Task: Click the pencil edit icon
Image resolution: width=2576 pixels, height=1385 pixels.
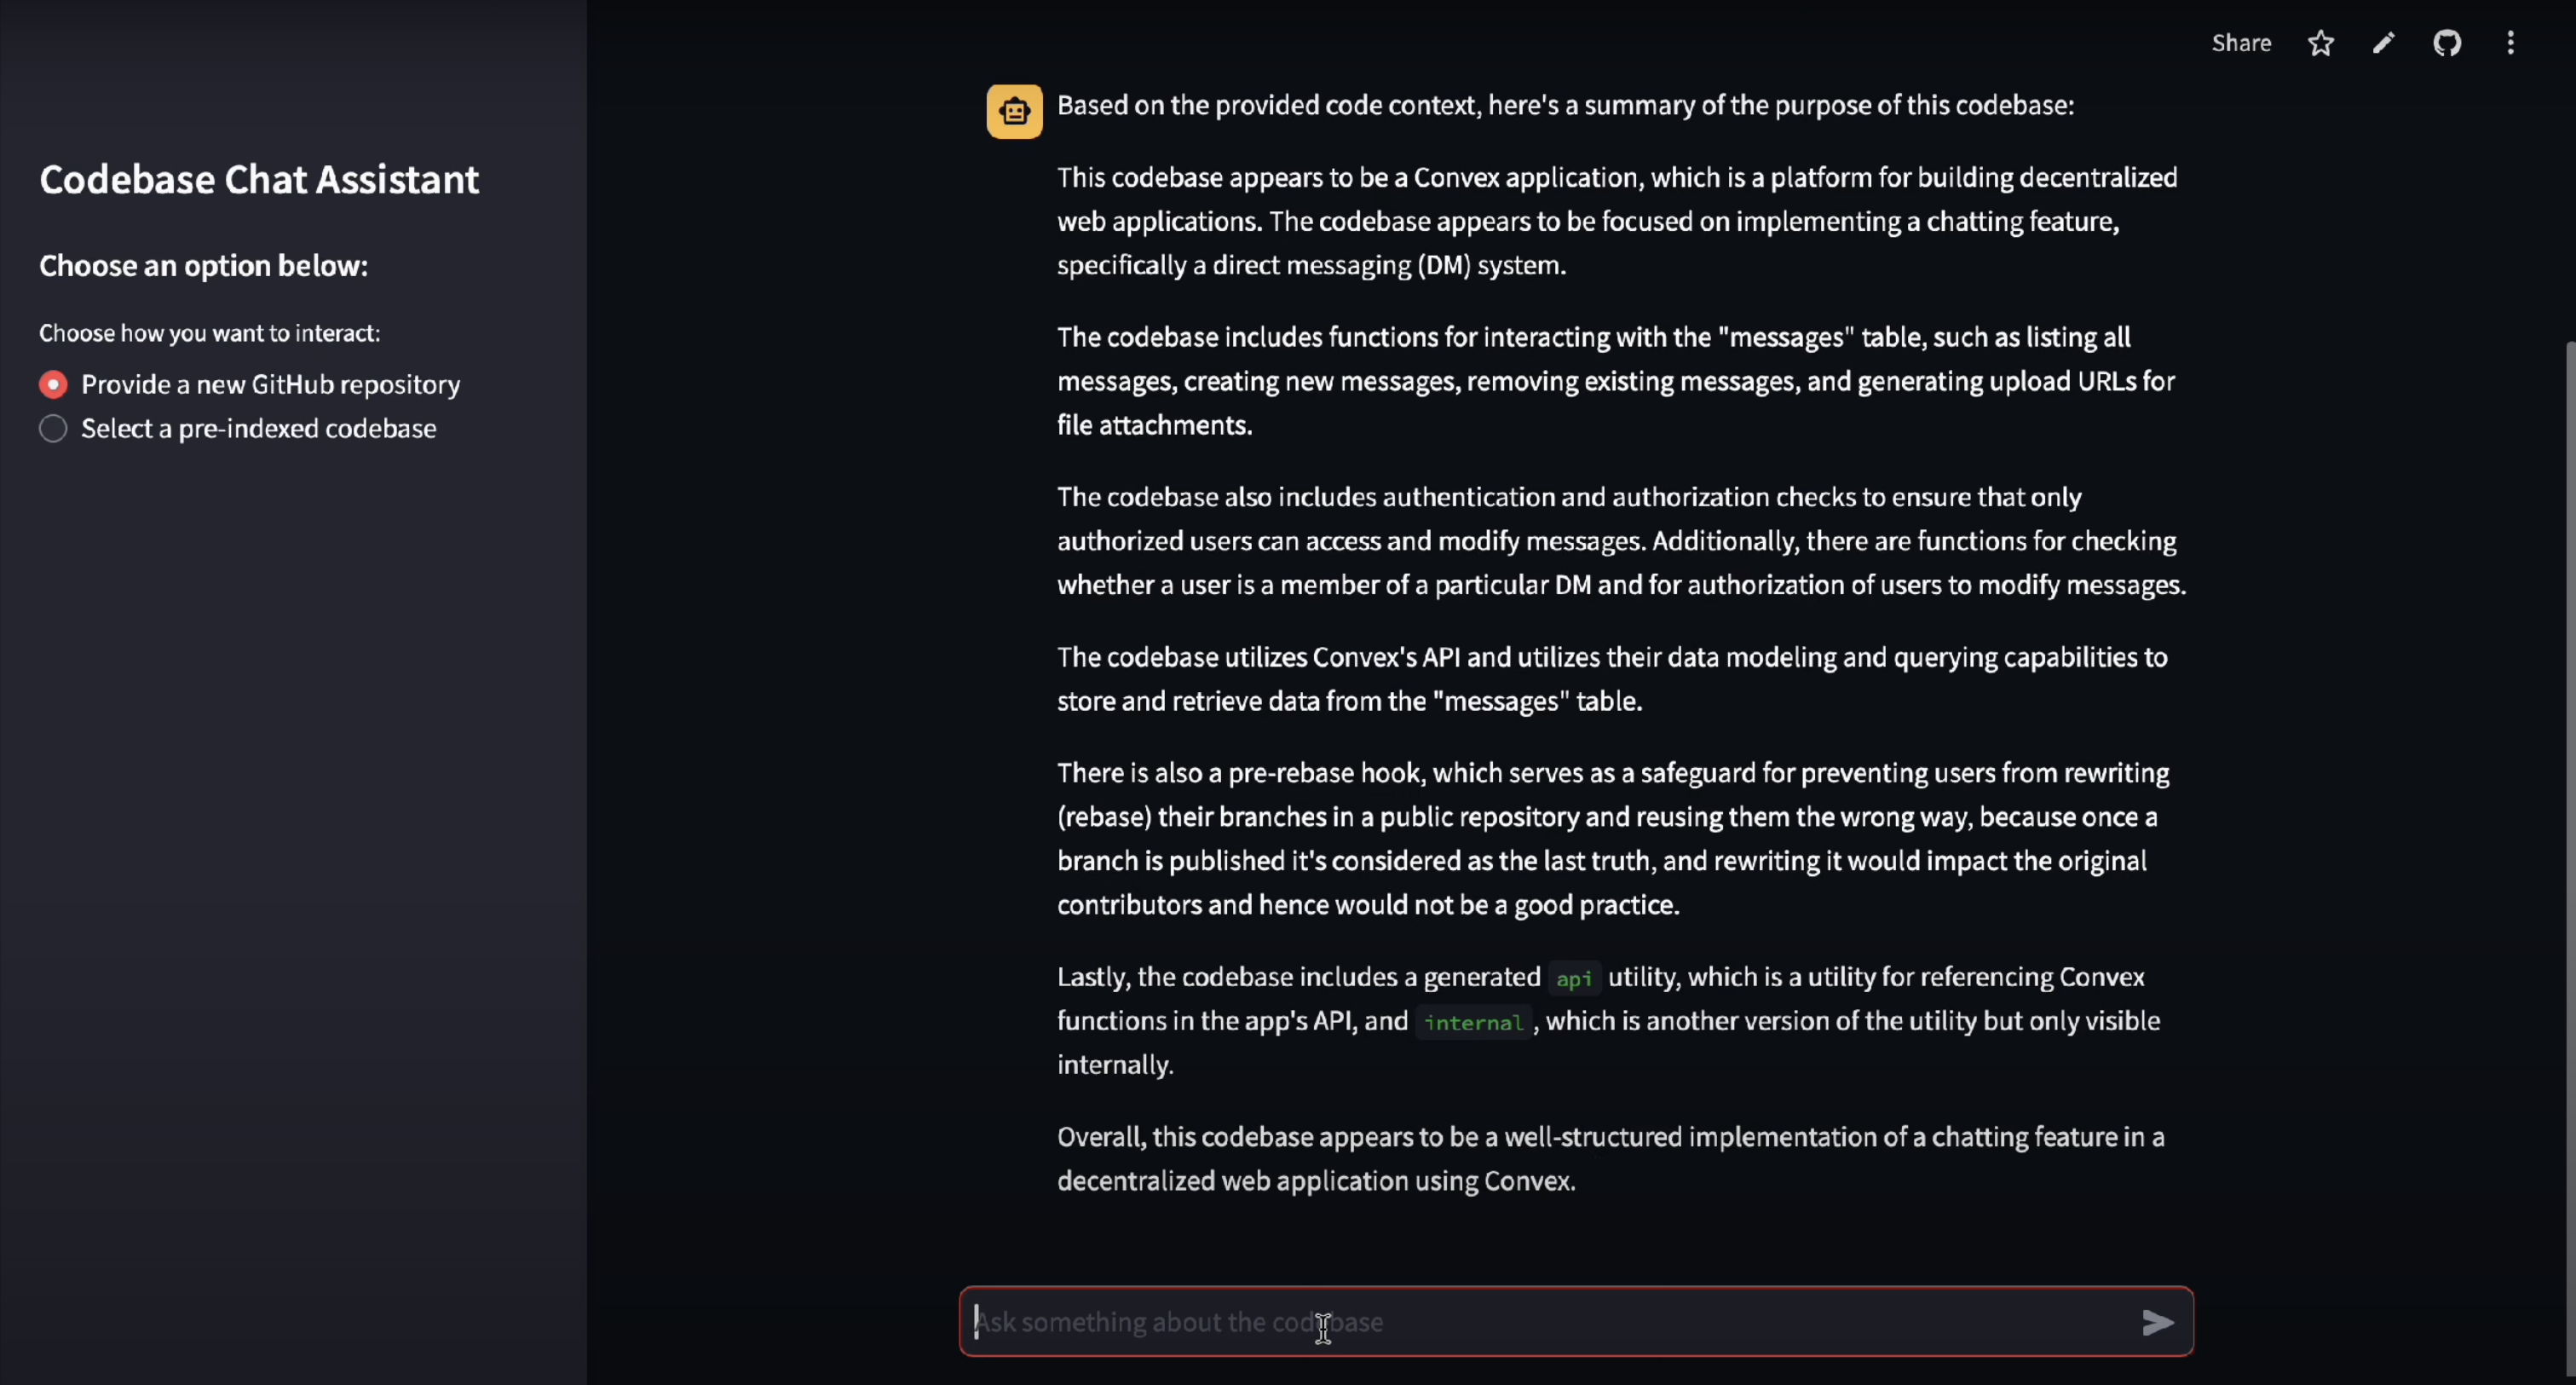Action: [x=2384, y=43]
